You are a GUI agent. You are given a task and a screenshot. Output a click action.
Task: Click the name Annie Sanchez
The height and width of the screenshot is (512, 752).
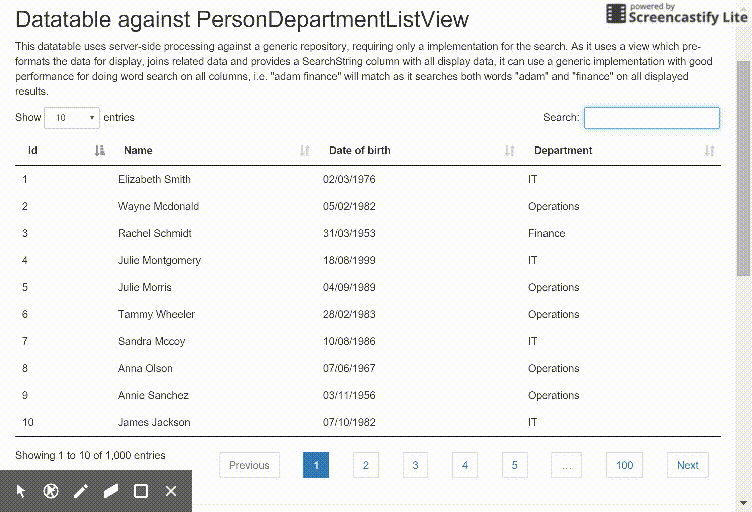153,396
